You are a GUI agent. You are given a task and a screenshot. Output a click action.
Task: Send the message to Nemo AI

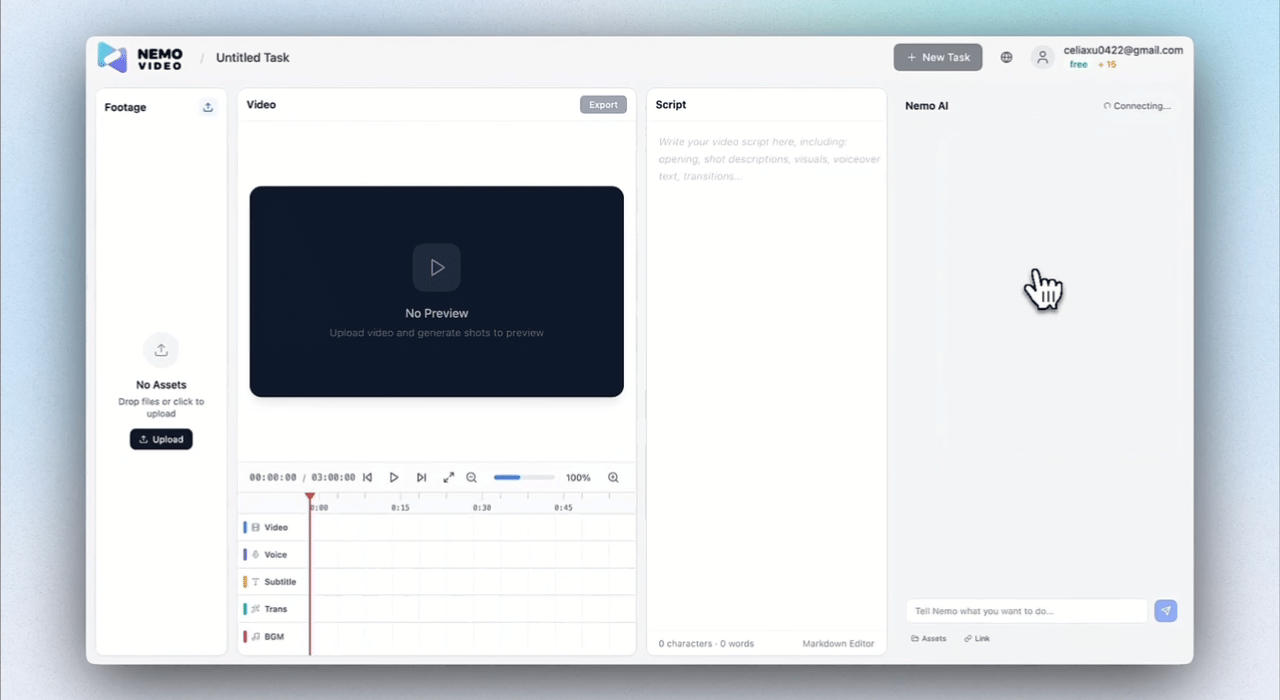pos(1165,611)
